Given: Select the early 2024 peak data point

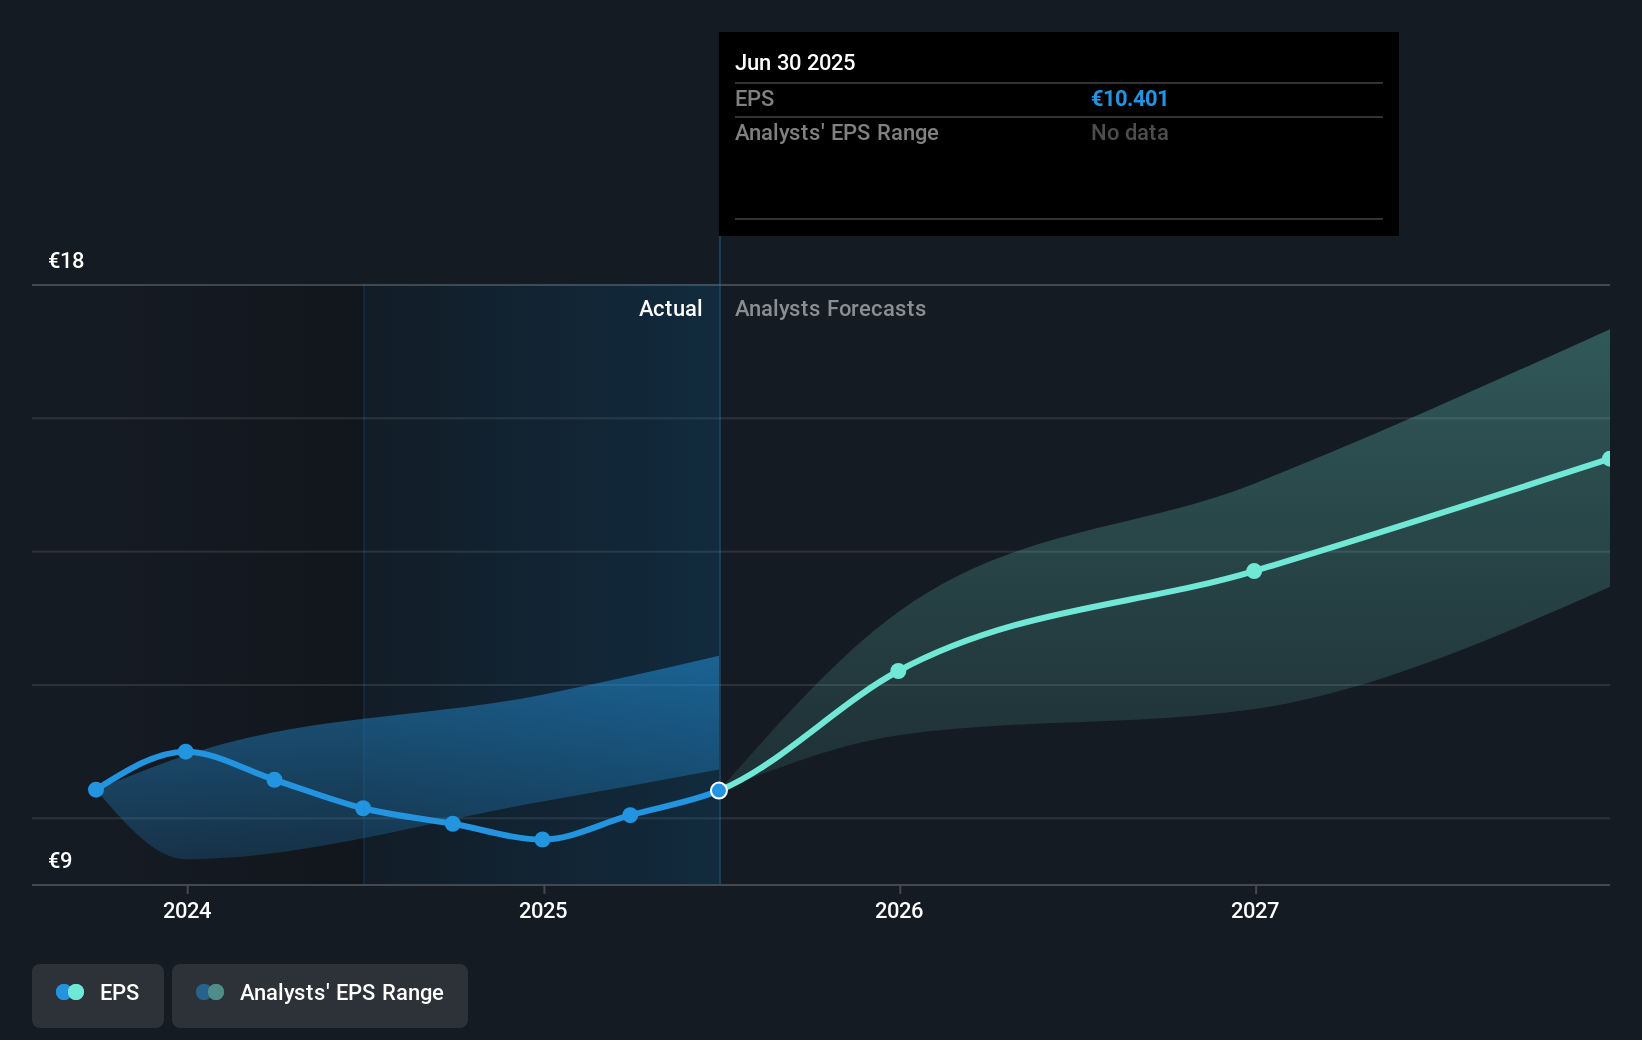Looking at the screenshot, I should click(x=186, y=752).
